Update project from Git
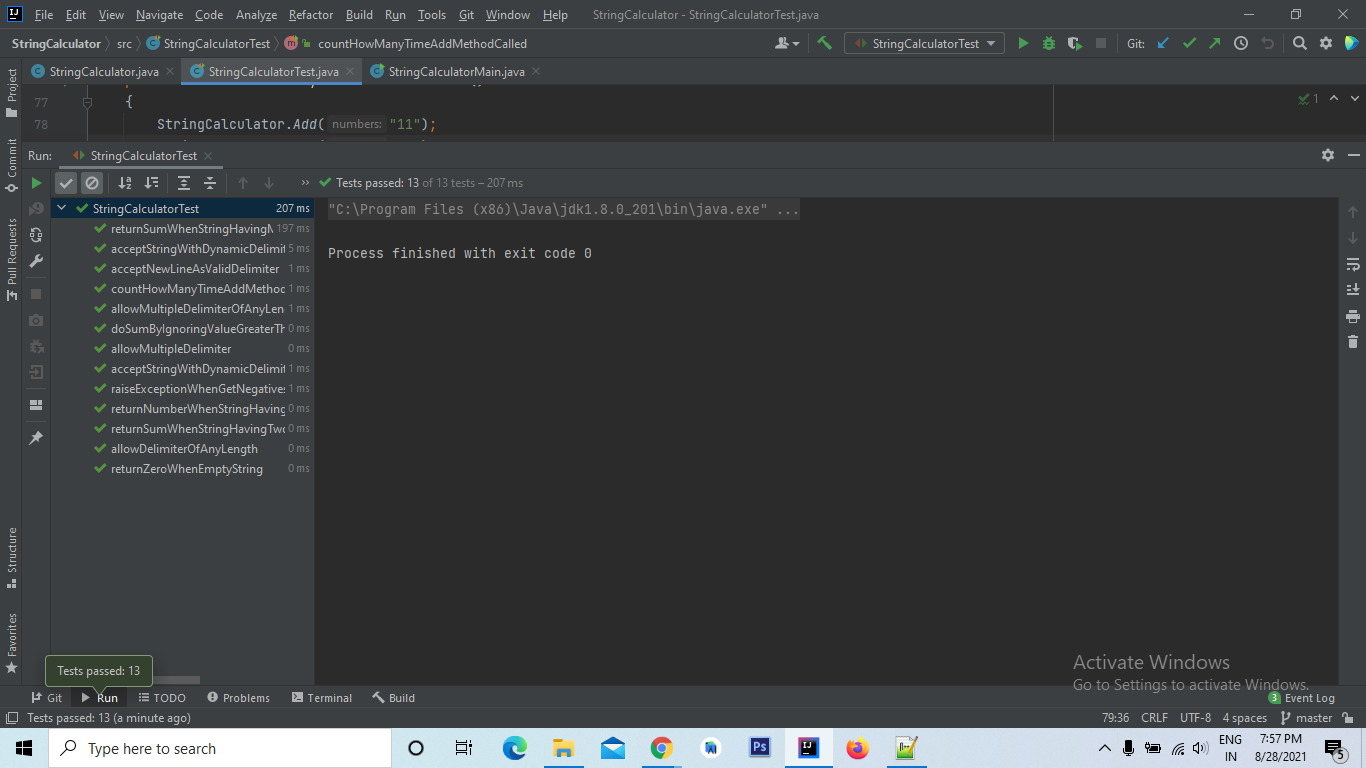Image resolution: width=1366 pixels, height=768 pixels. point(1162,43)
